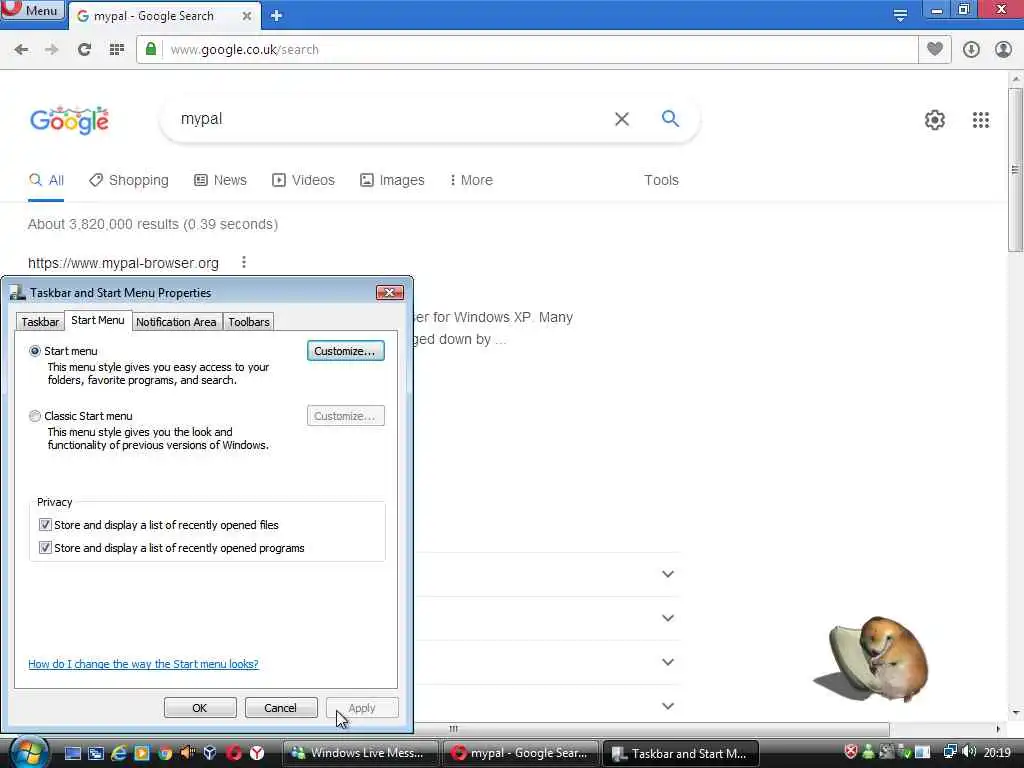The height and width of the screenshot is (768, 1024).
Task: Open Google quick settings gear
Action: [935, 120]
